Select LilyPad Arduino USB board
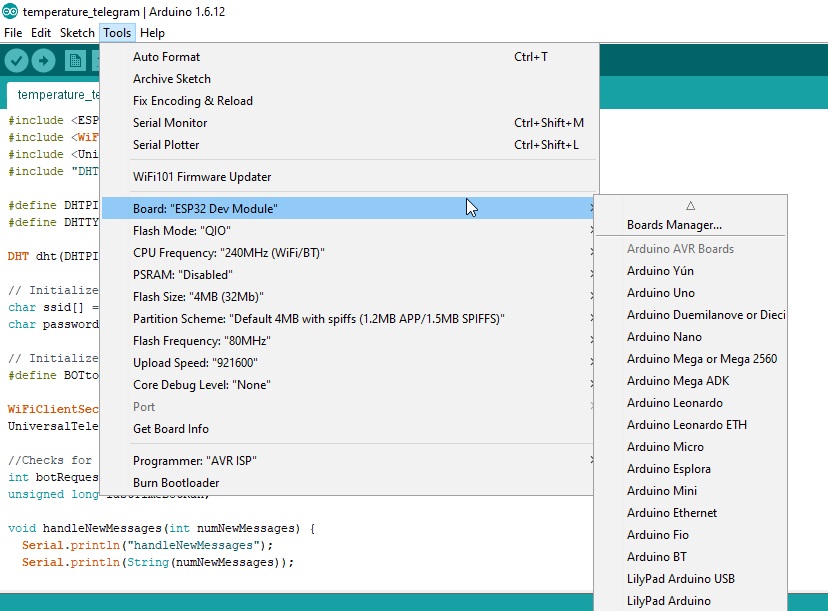The height and width of the screenshot is (611, 828). tap(691, 579)
